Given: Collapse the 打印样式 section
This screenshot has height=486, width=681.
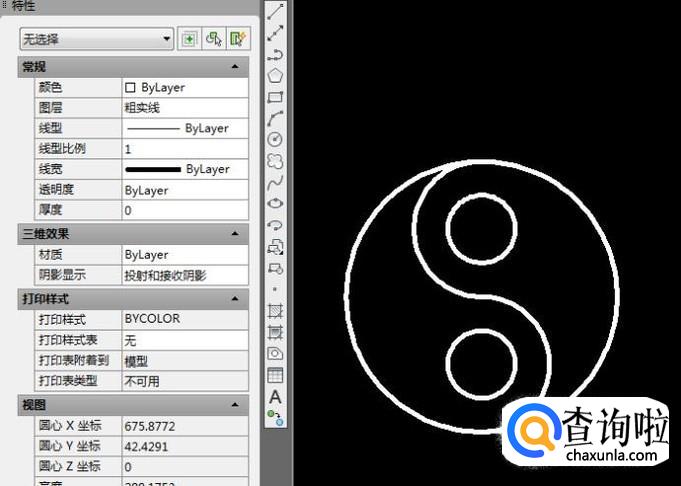Looking at the screenshot, I should click(234, 298).
